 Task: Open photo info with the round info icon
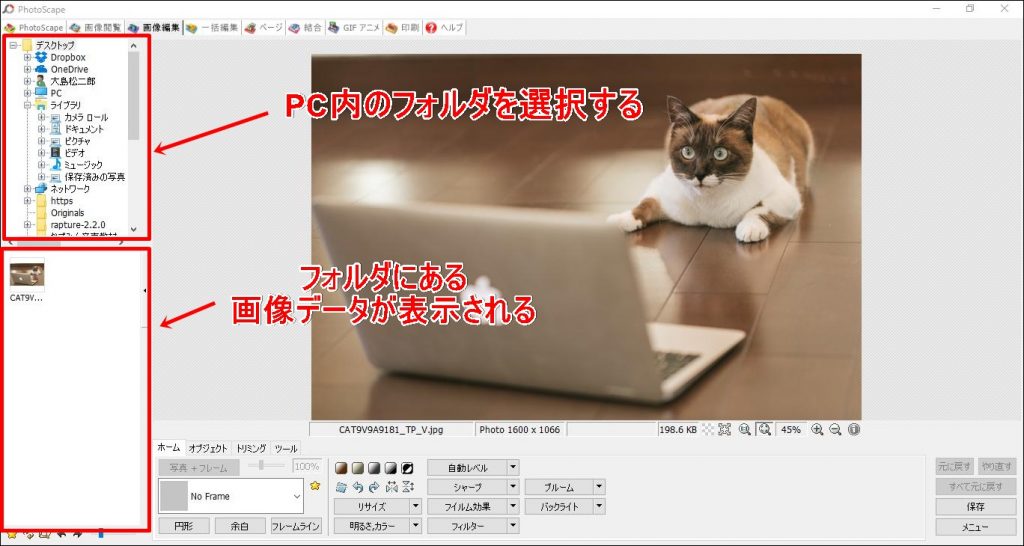tap(854, 429)
